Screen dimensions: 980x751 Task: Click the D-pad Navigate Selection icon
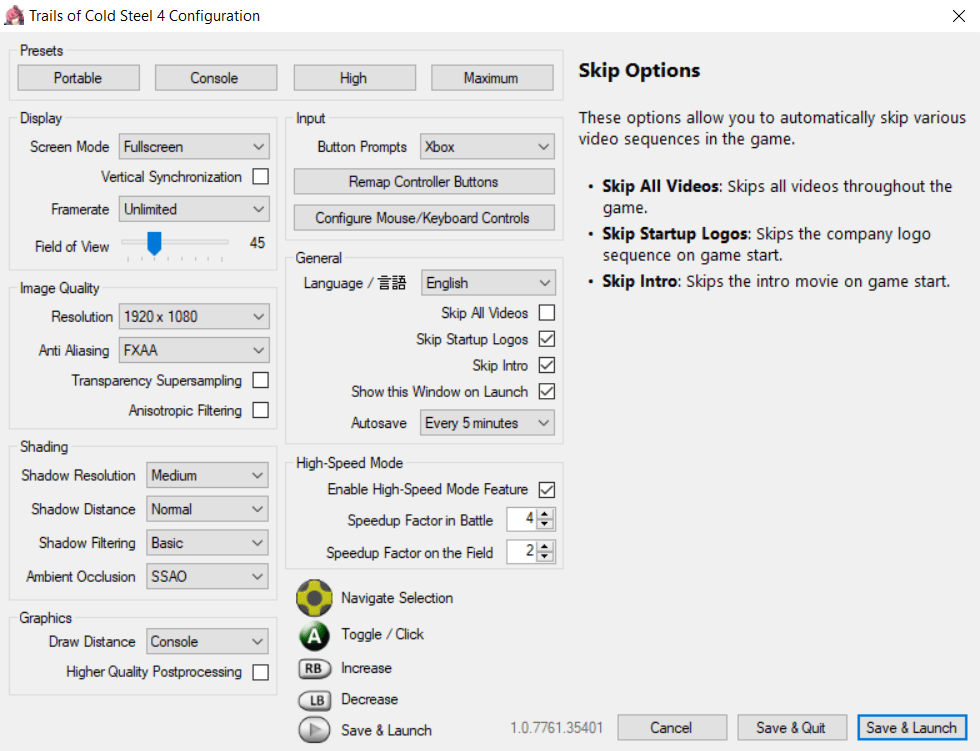pyautogui.click(x=314, y=598)
